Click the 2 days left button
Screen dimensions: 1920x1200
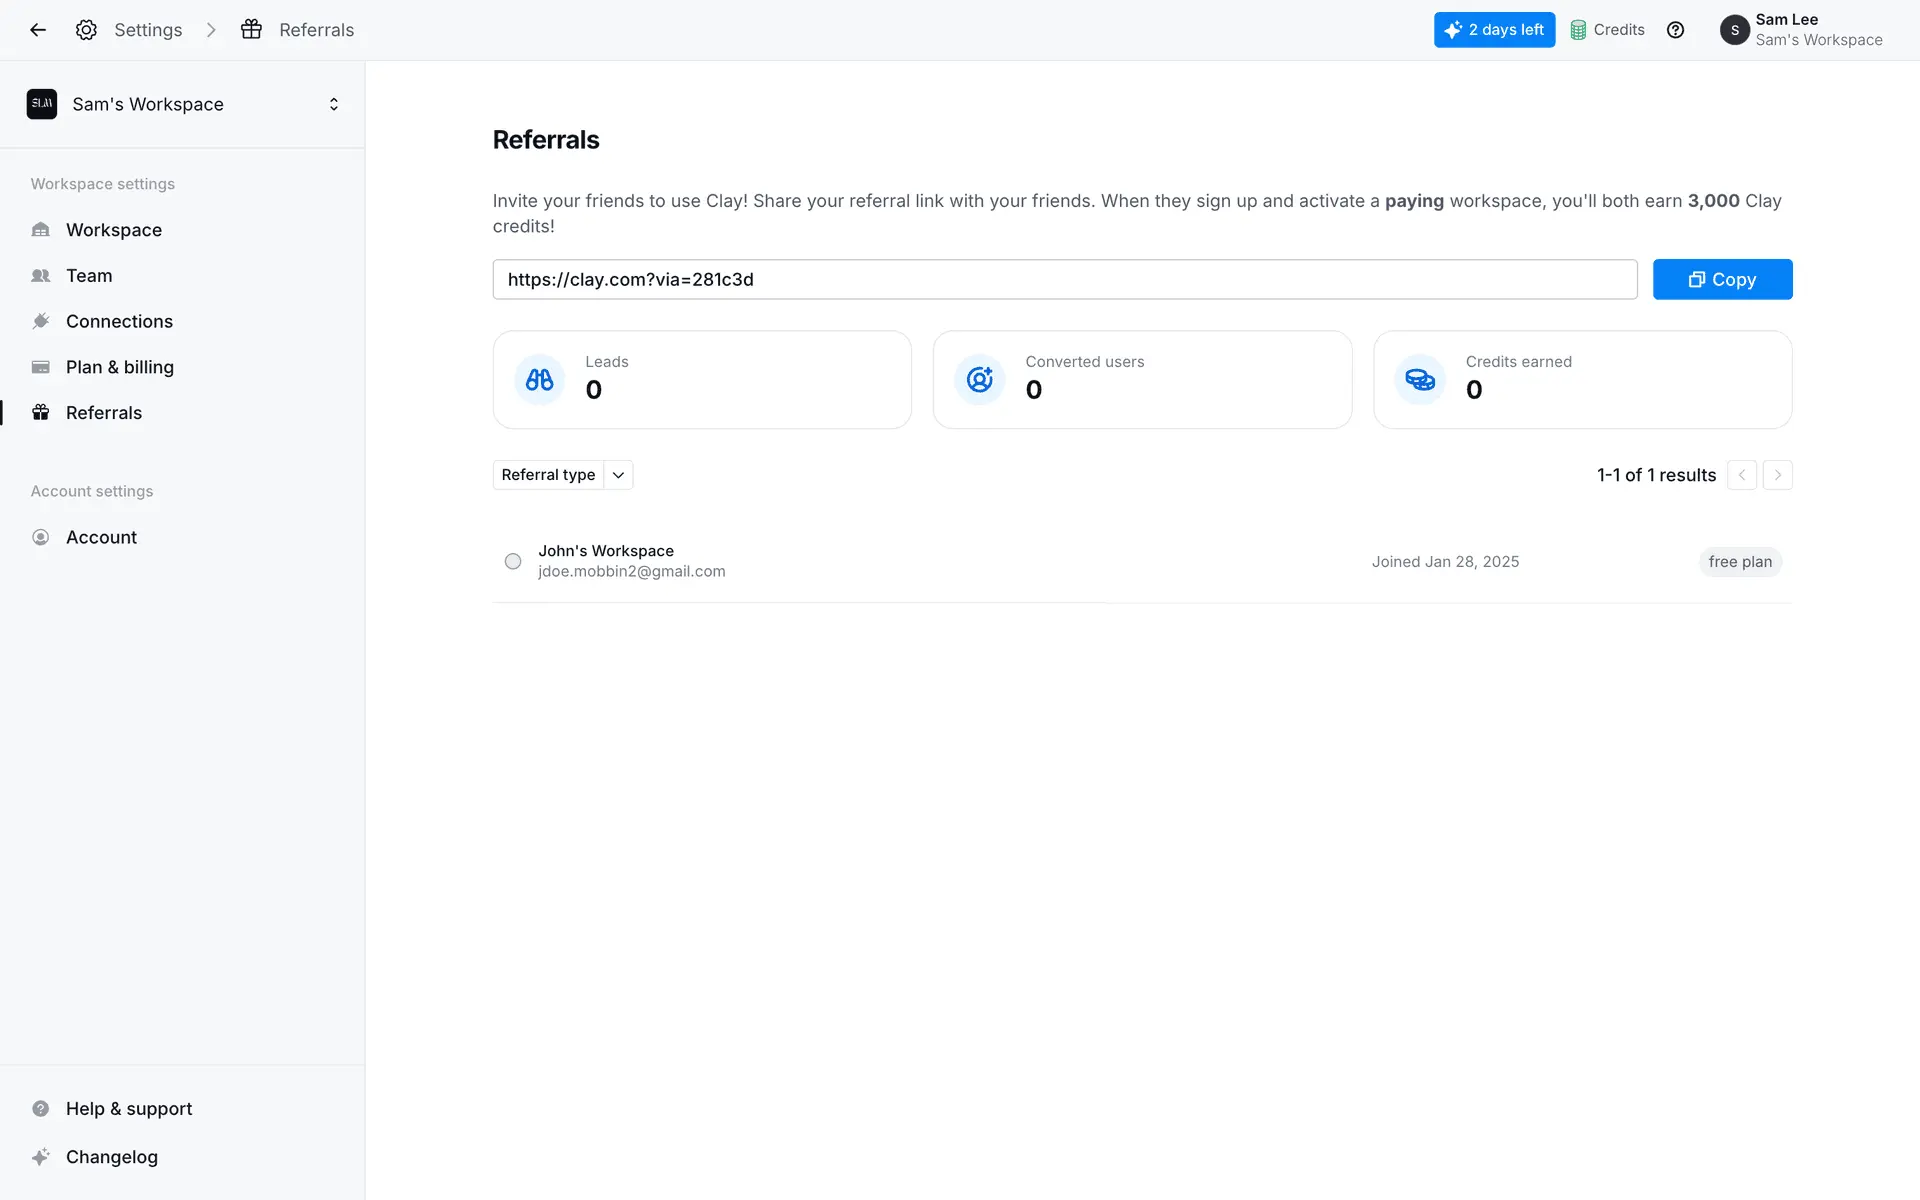(x=1494, y=30)
